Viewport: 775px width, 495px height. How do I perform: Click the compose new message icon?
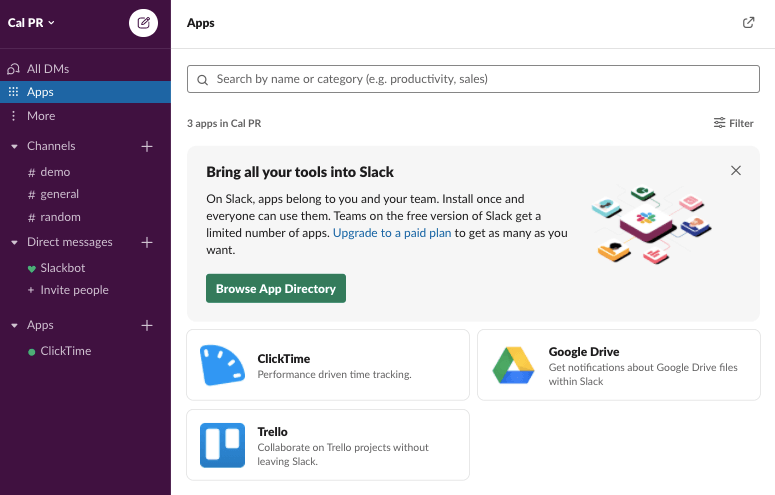tap(144, 22)
